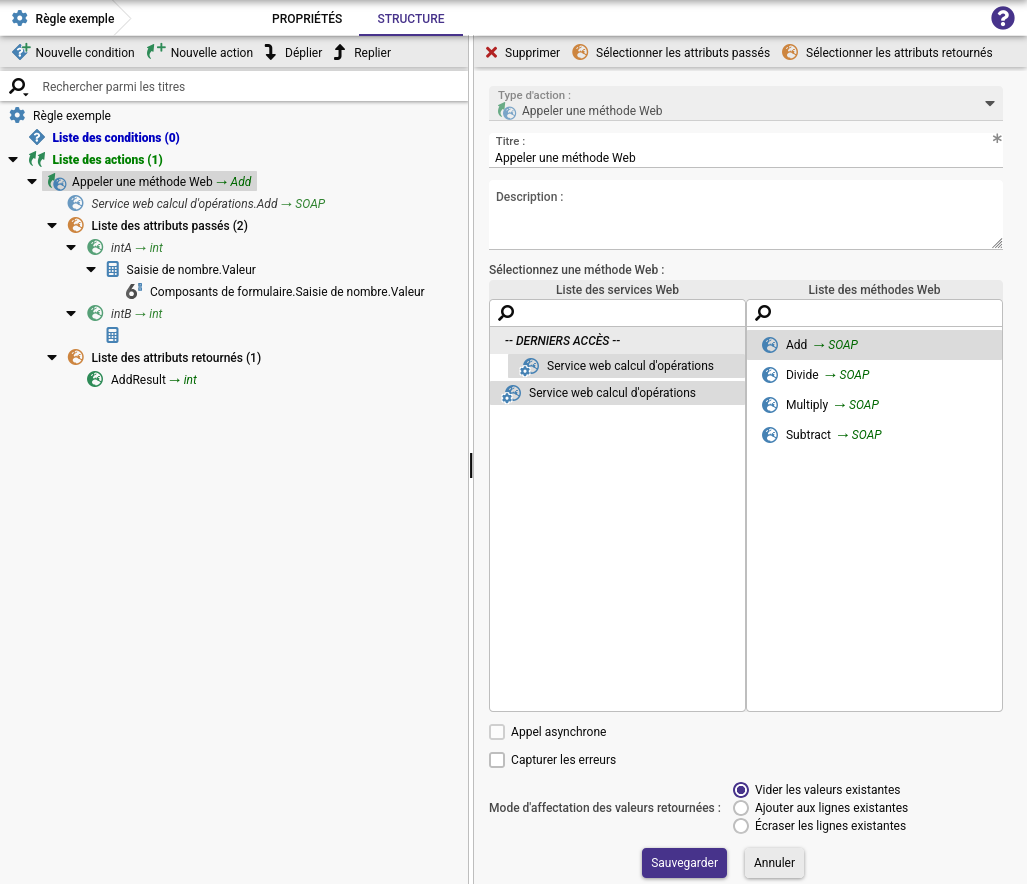This screenshot has width=1027, height=884.
Task: Click the vertical panel splitter handle
Action: coord(470,466)
